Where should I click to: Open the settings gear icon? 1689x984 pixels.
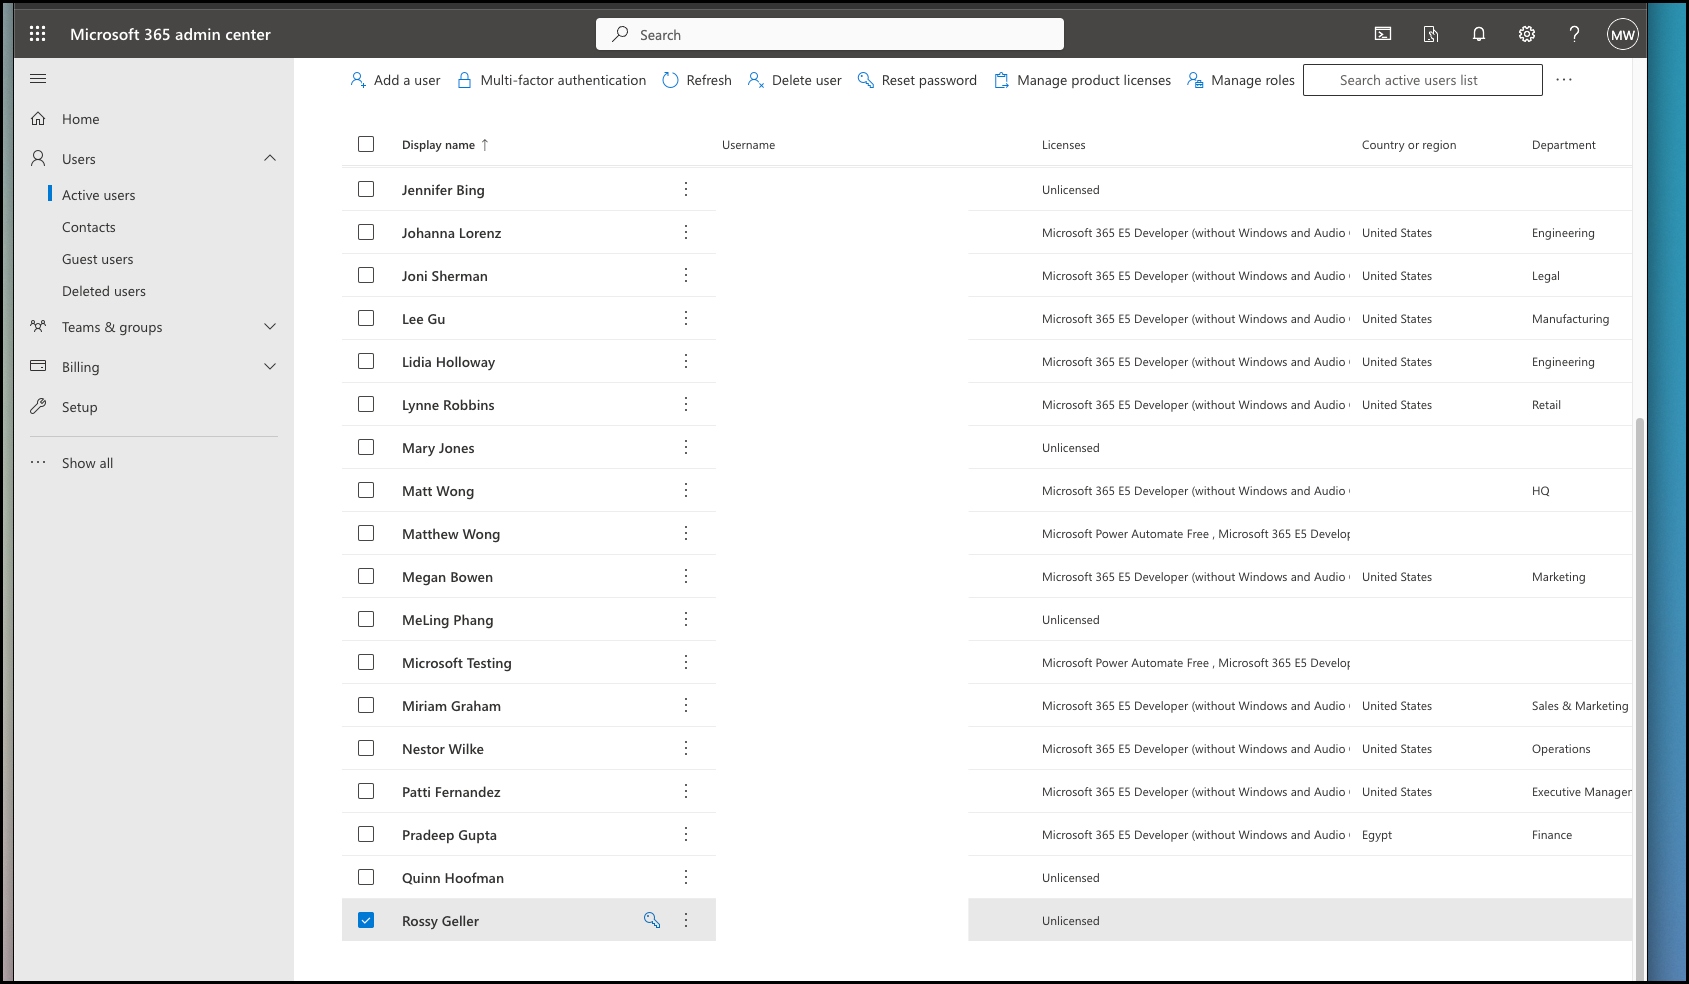point(1526,34)
